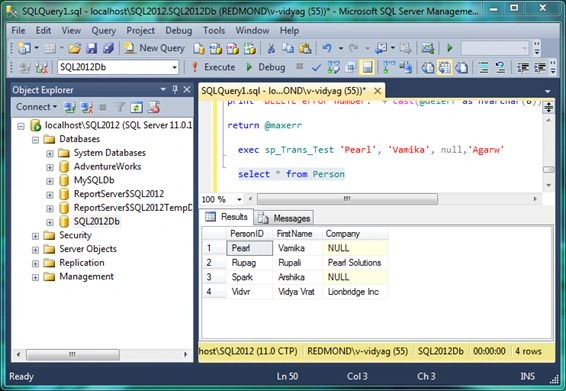Comment out the selected lines icon
The width and height of the screenshot is (566, 391).
(484, 68)
